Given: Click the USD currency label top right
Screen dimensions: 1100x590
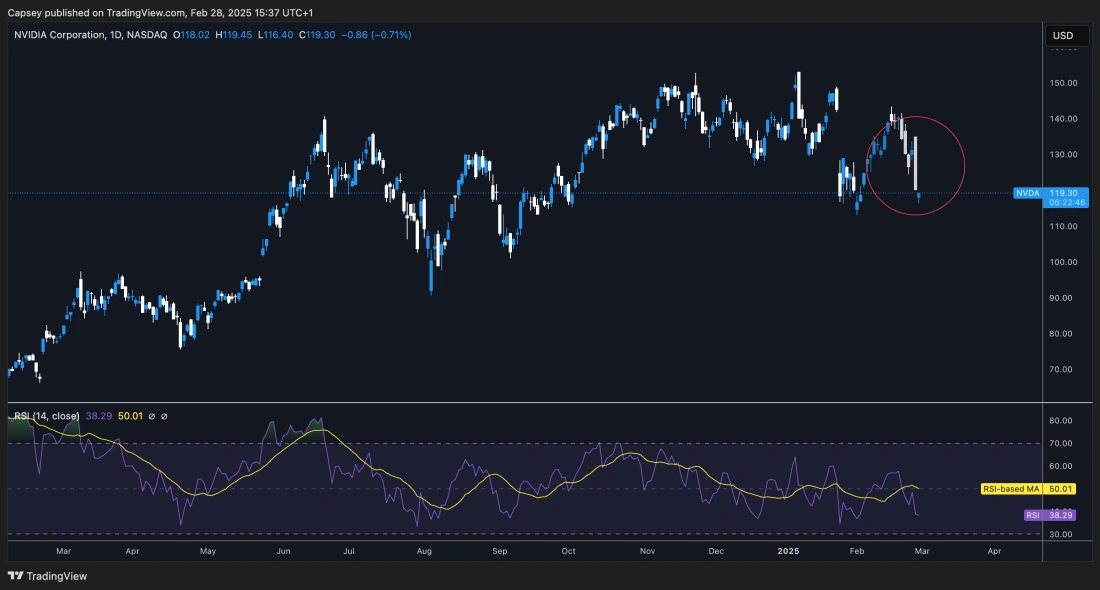Looking at the screenshot, I should point(1063,36).
